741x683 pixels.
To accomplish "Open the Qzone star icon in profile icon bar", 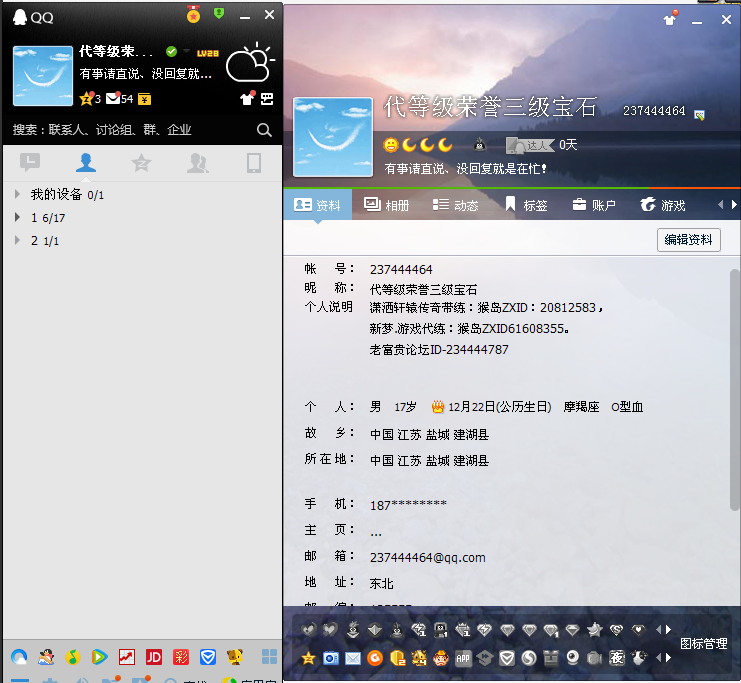I will [308, 658].
